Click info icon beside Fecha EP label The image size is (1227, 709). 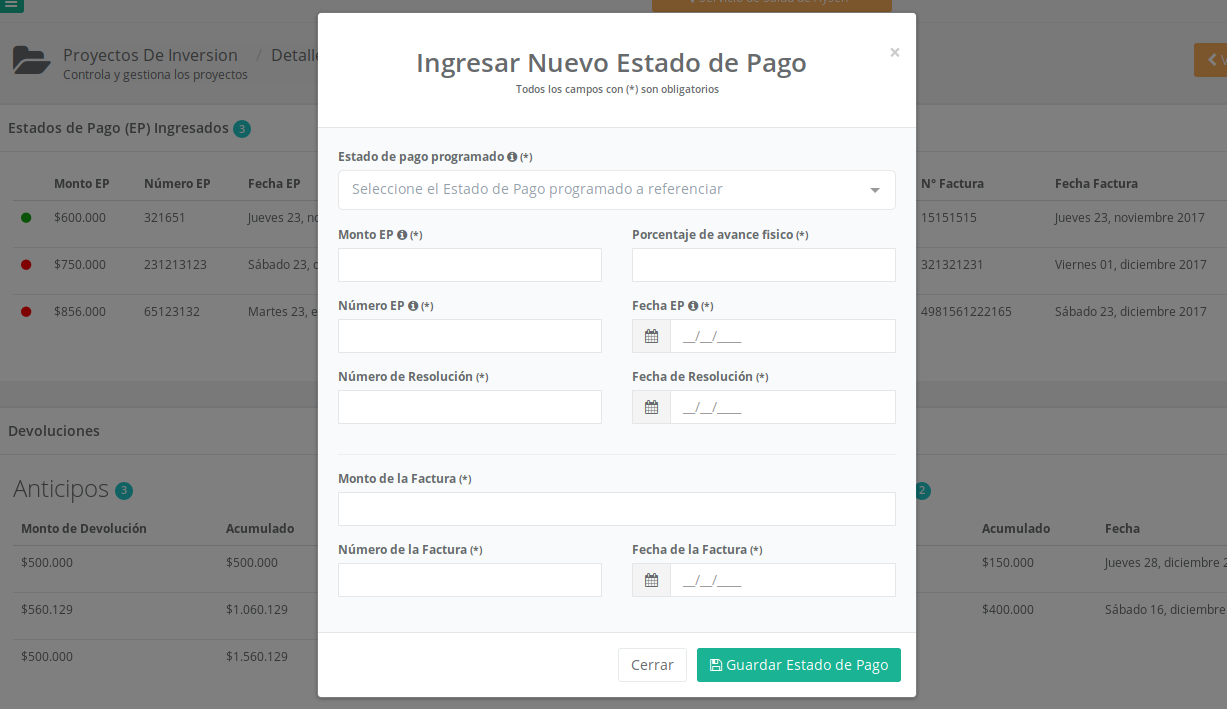tap(693, 306)
